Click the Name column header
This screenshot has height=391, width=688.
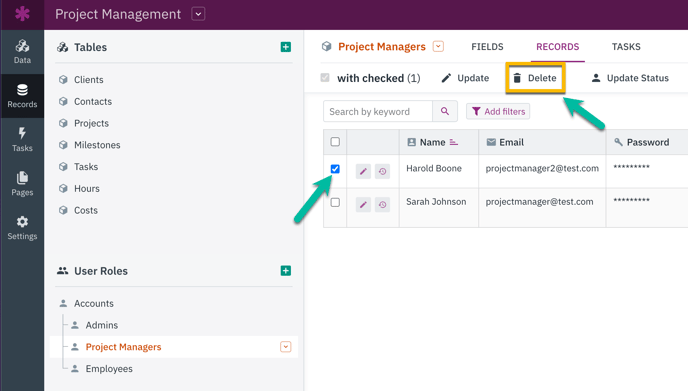tap(439, 142)
